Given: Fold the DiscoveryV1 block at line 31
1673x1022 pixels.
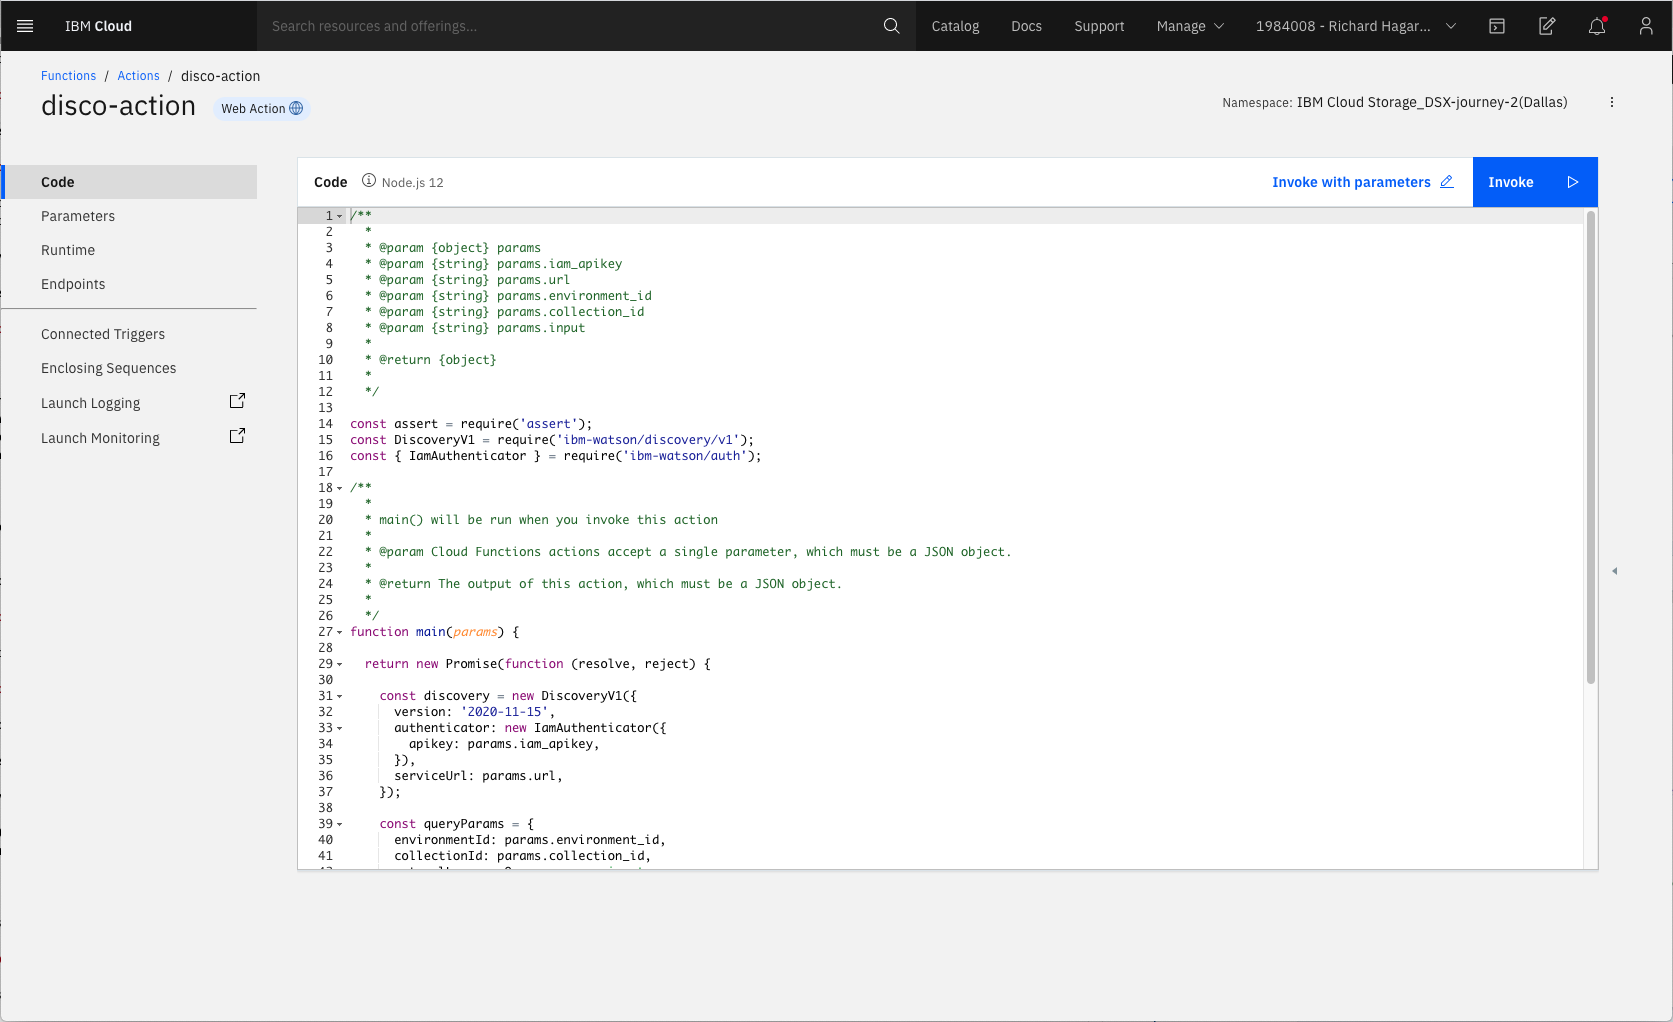Looking at the screenshot, I should (340, 696).
